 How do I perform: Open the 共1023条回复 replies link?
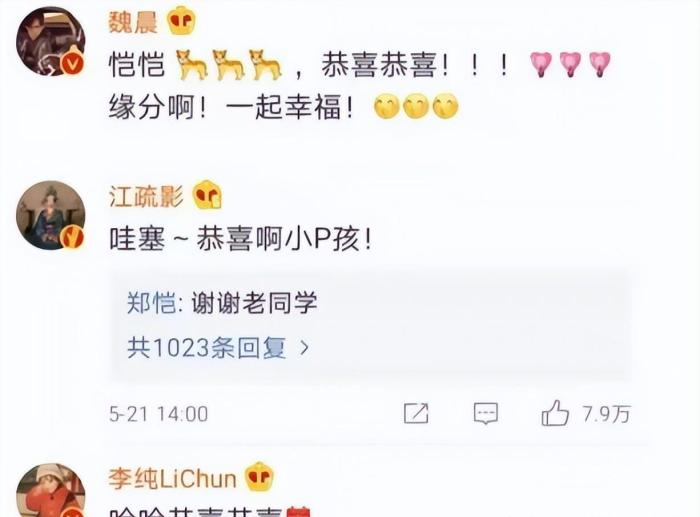coord(207,347)
